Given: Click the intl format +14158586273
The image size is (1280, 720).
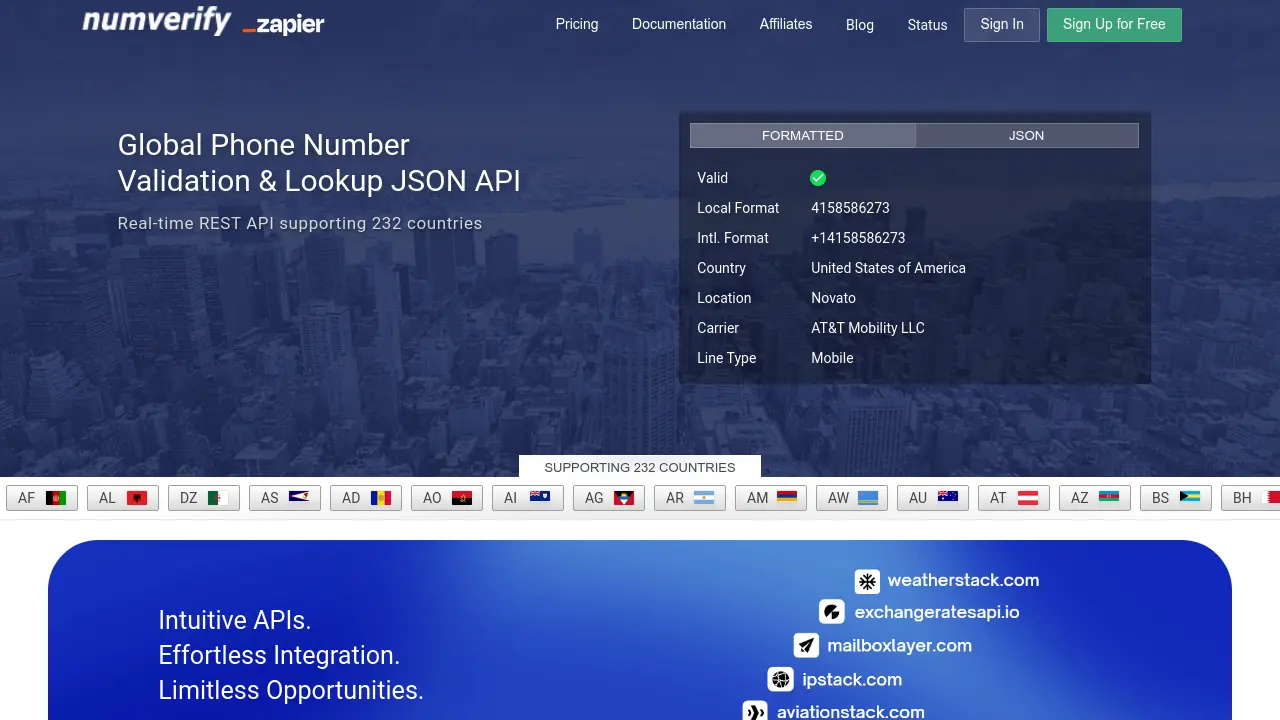Looking at the screenshot, I should point(858,238).
